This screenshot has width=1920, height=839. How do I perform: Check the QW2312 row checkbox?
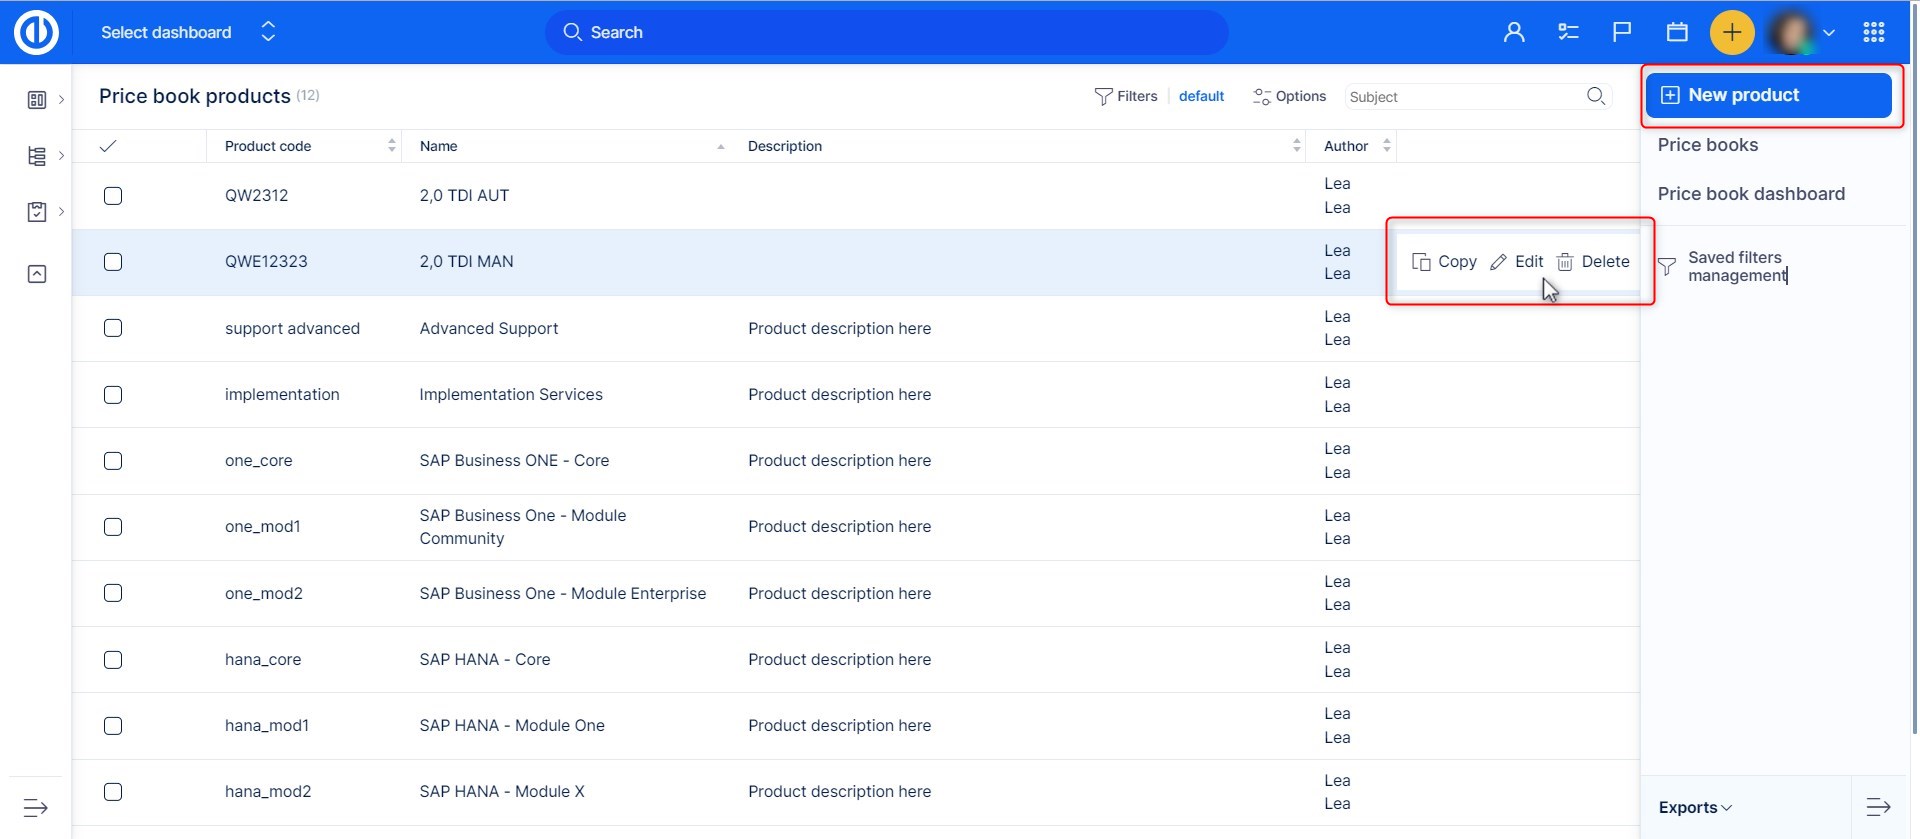coord(113,196)
